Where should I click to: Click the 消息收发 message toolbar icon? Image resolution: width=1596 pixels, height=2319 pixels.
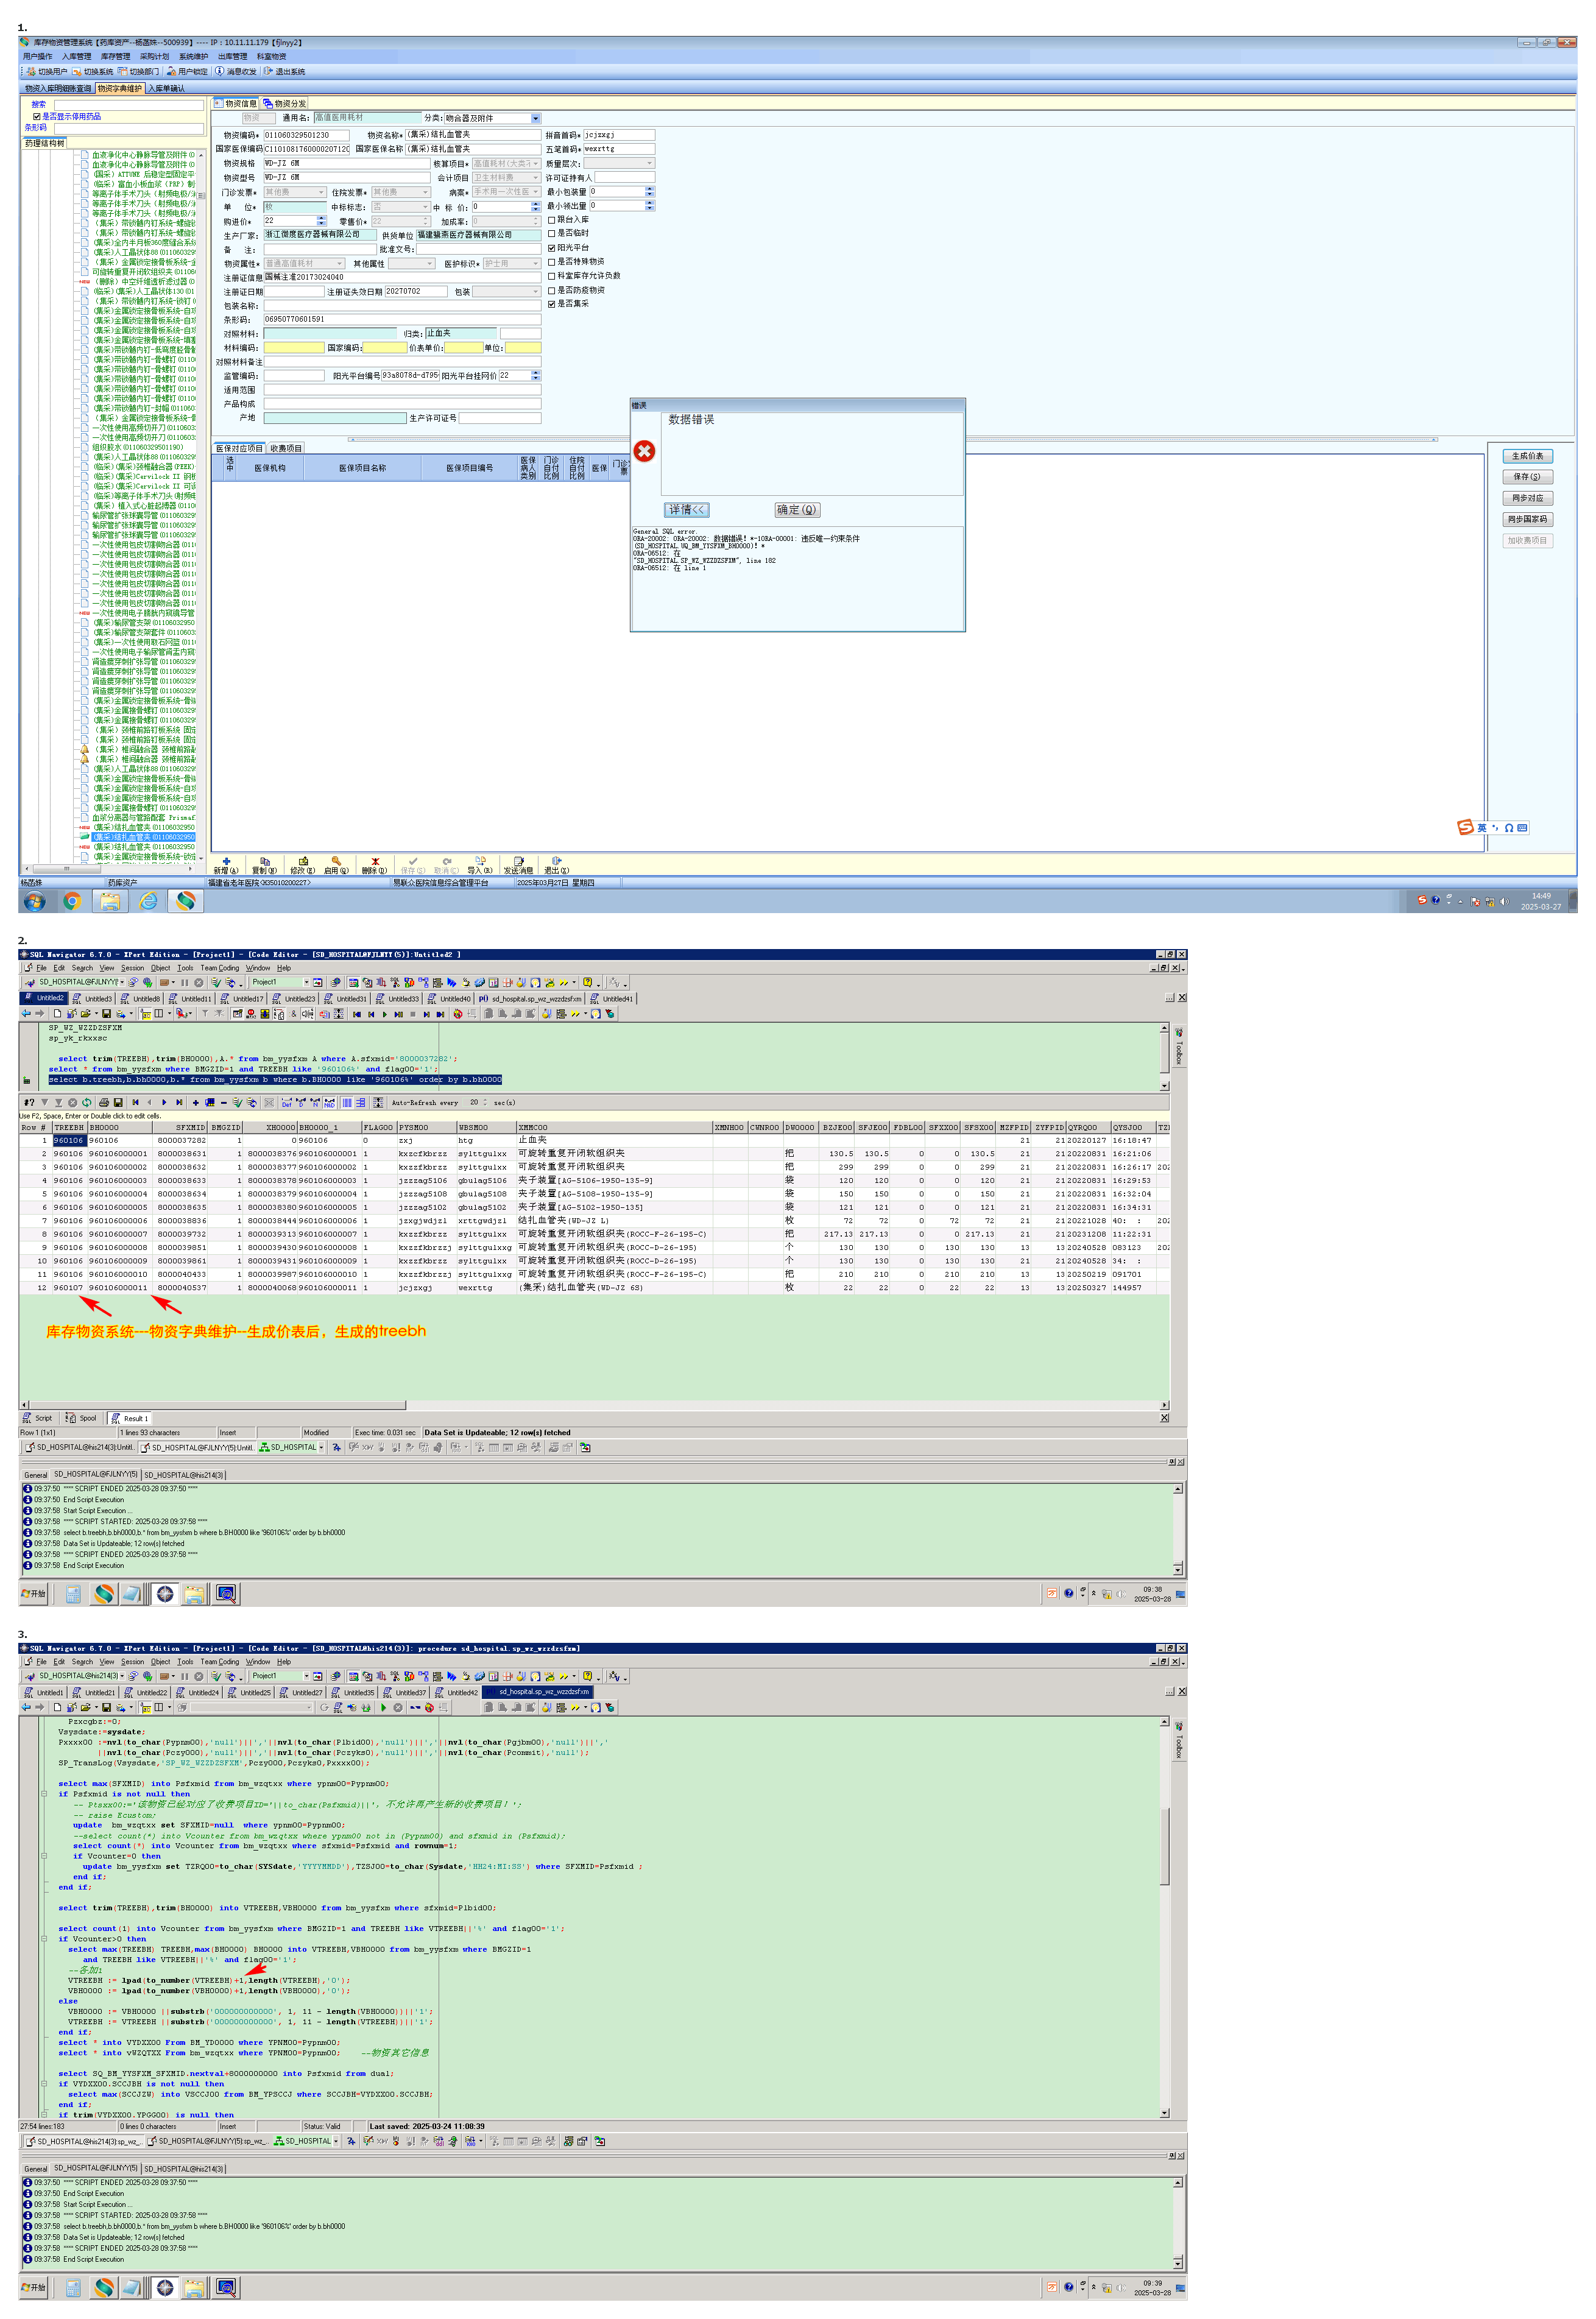[219, 72]
